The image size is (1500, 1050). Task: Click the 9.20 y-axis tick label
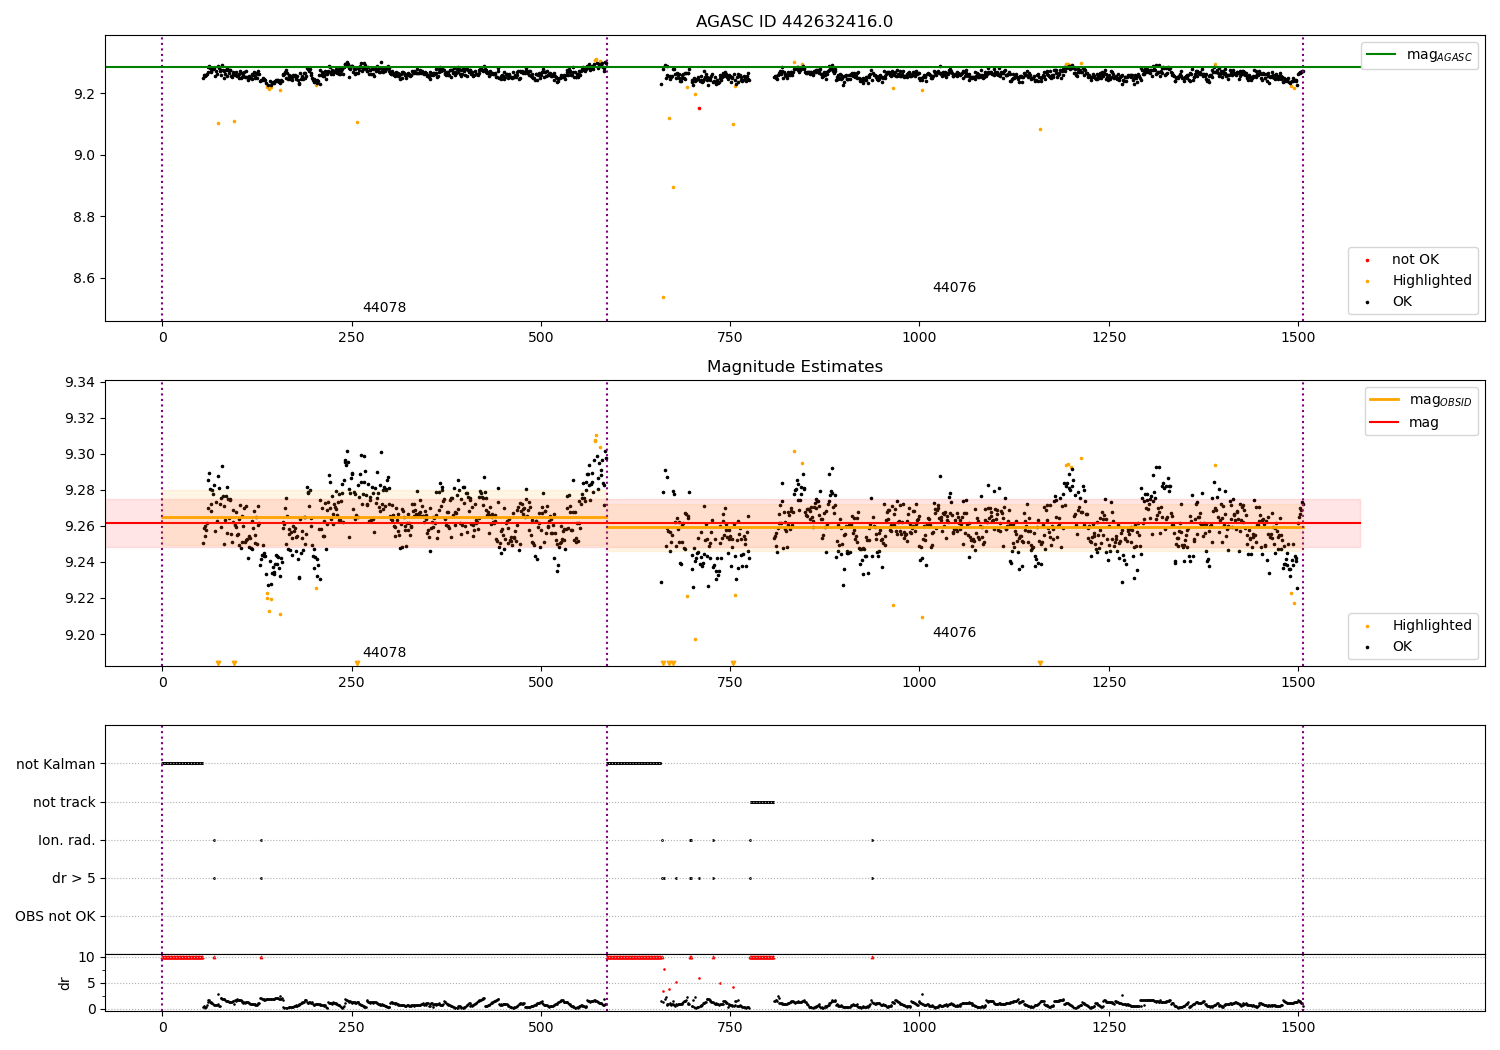tap(79, 635)
